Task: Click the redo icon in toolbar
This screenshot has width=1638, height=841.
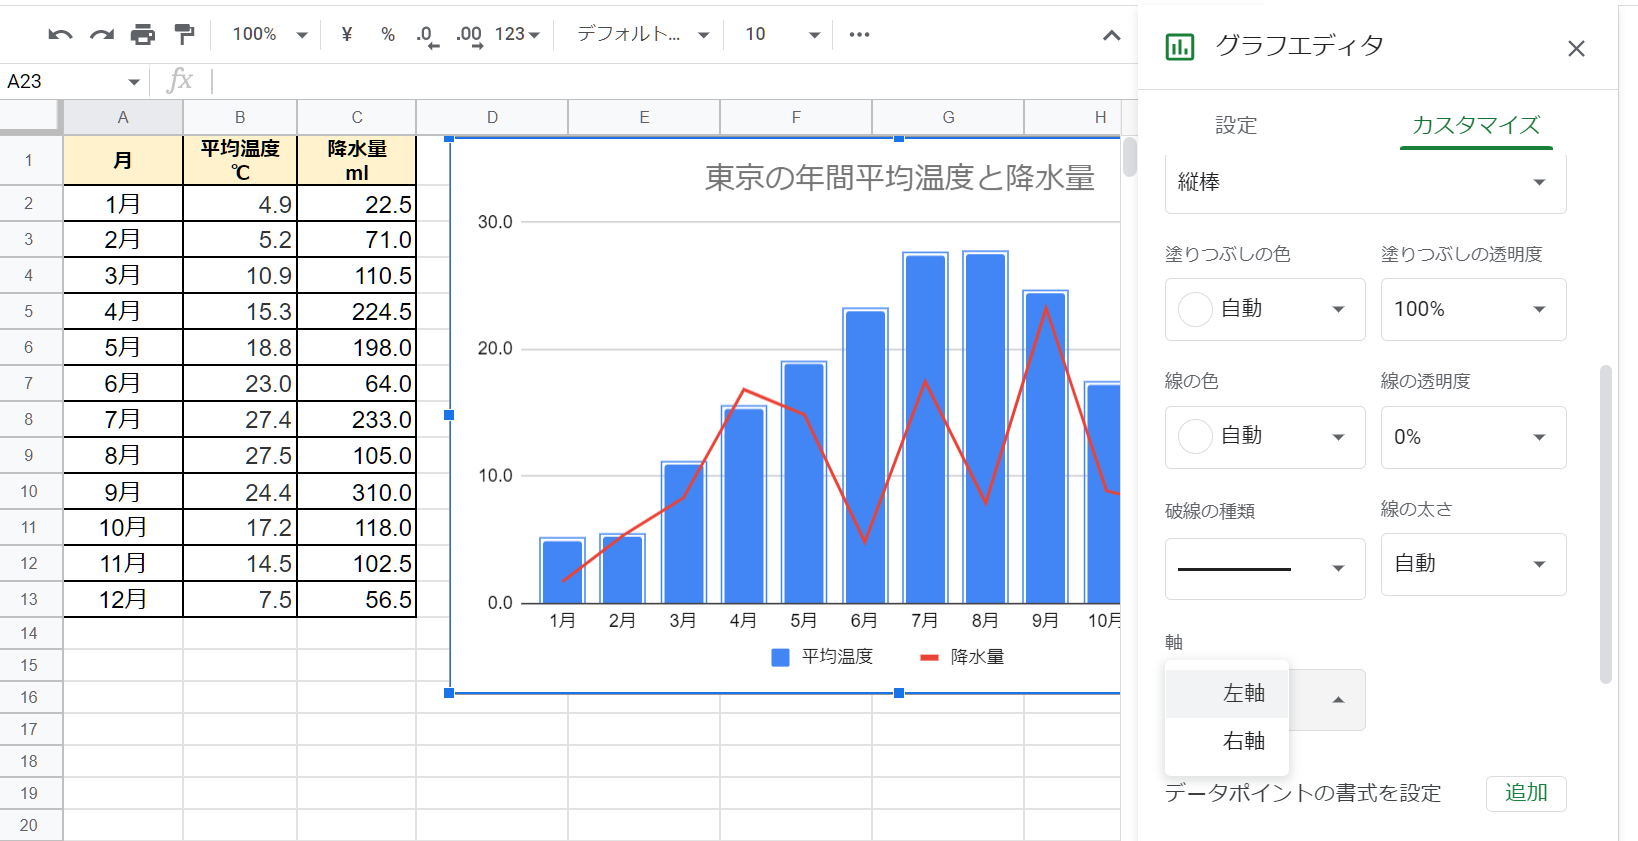Action: coord(102,35)
